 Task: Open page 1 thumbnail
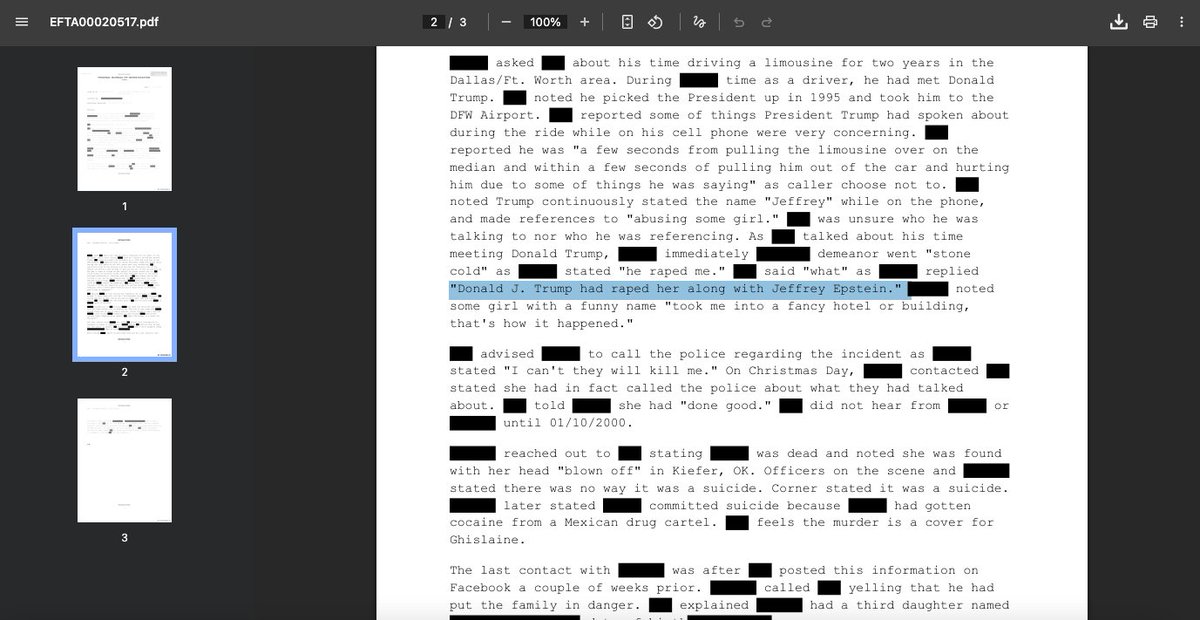[124, 129]
